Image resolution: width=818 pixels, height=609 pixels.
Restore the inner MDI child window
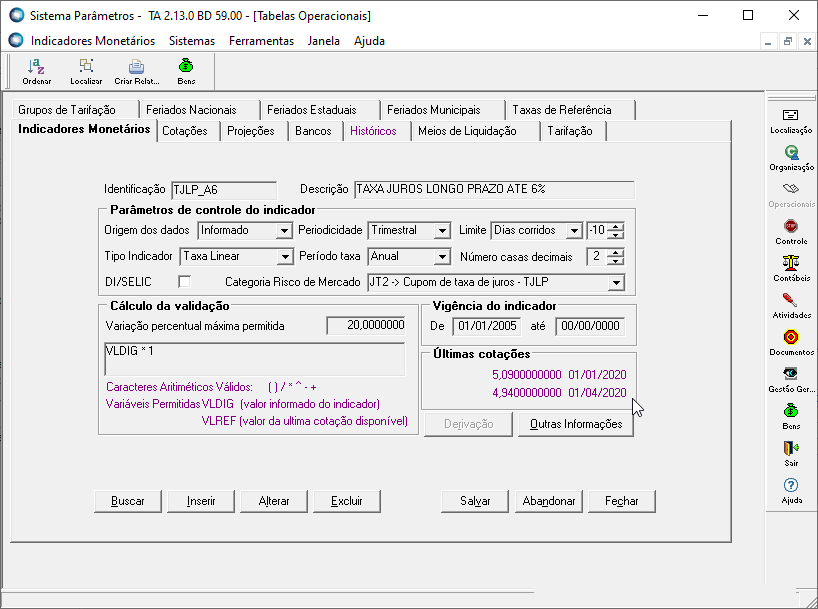[788, 41]
